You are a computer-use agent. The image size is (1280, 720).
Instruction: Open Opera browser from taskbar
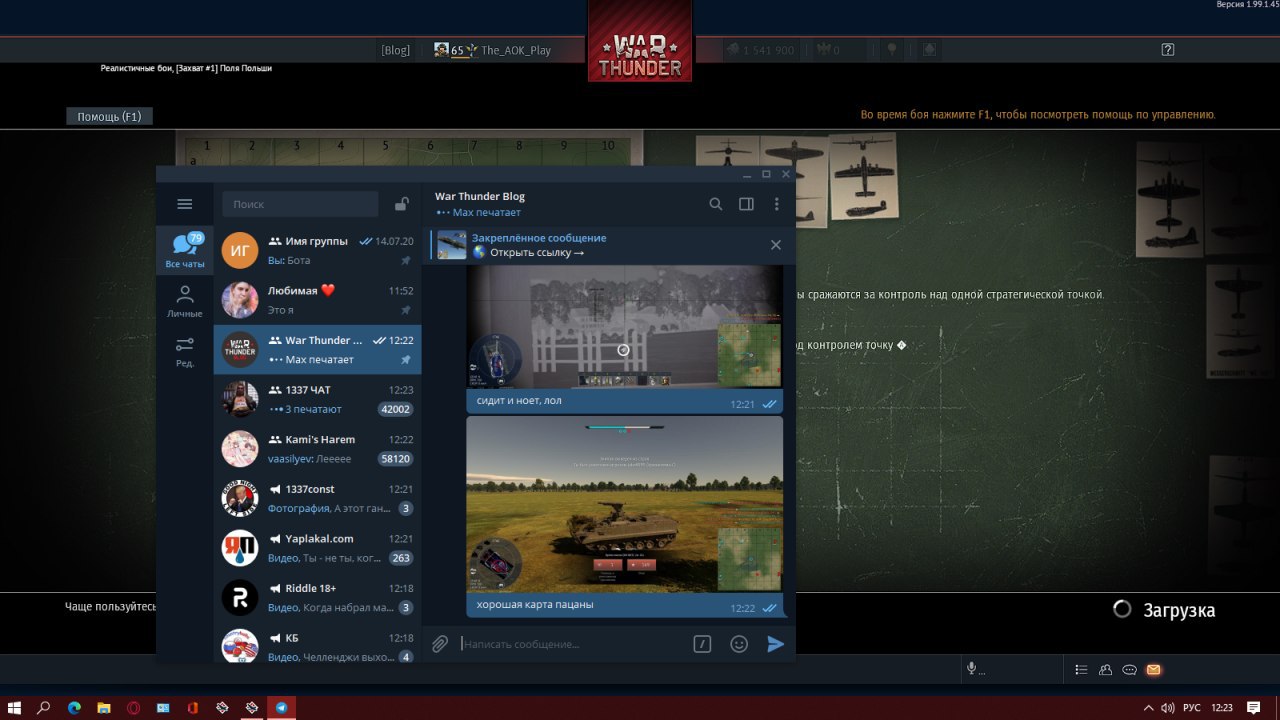[x=133, y=707]
